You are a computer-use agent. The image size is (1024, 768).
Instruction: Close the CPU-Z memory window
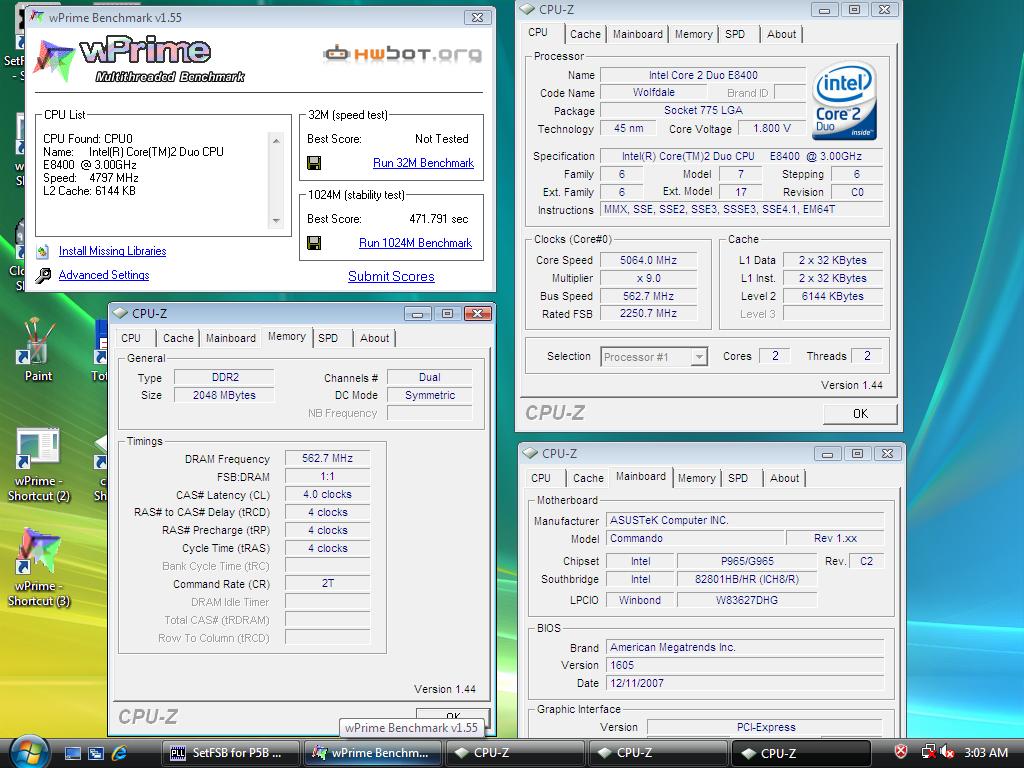(477, 313)
